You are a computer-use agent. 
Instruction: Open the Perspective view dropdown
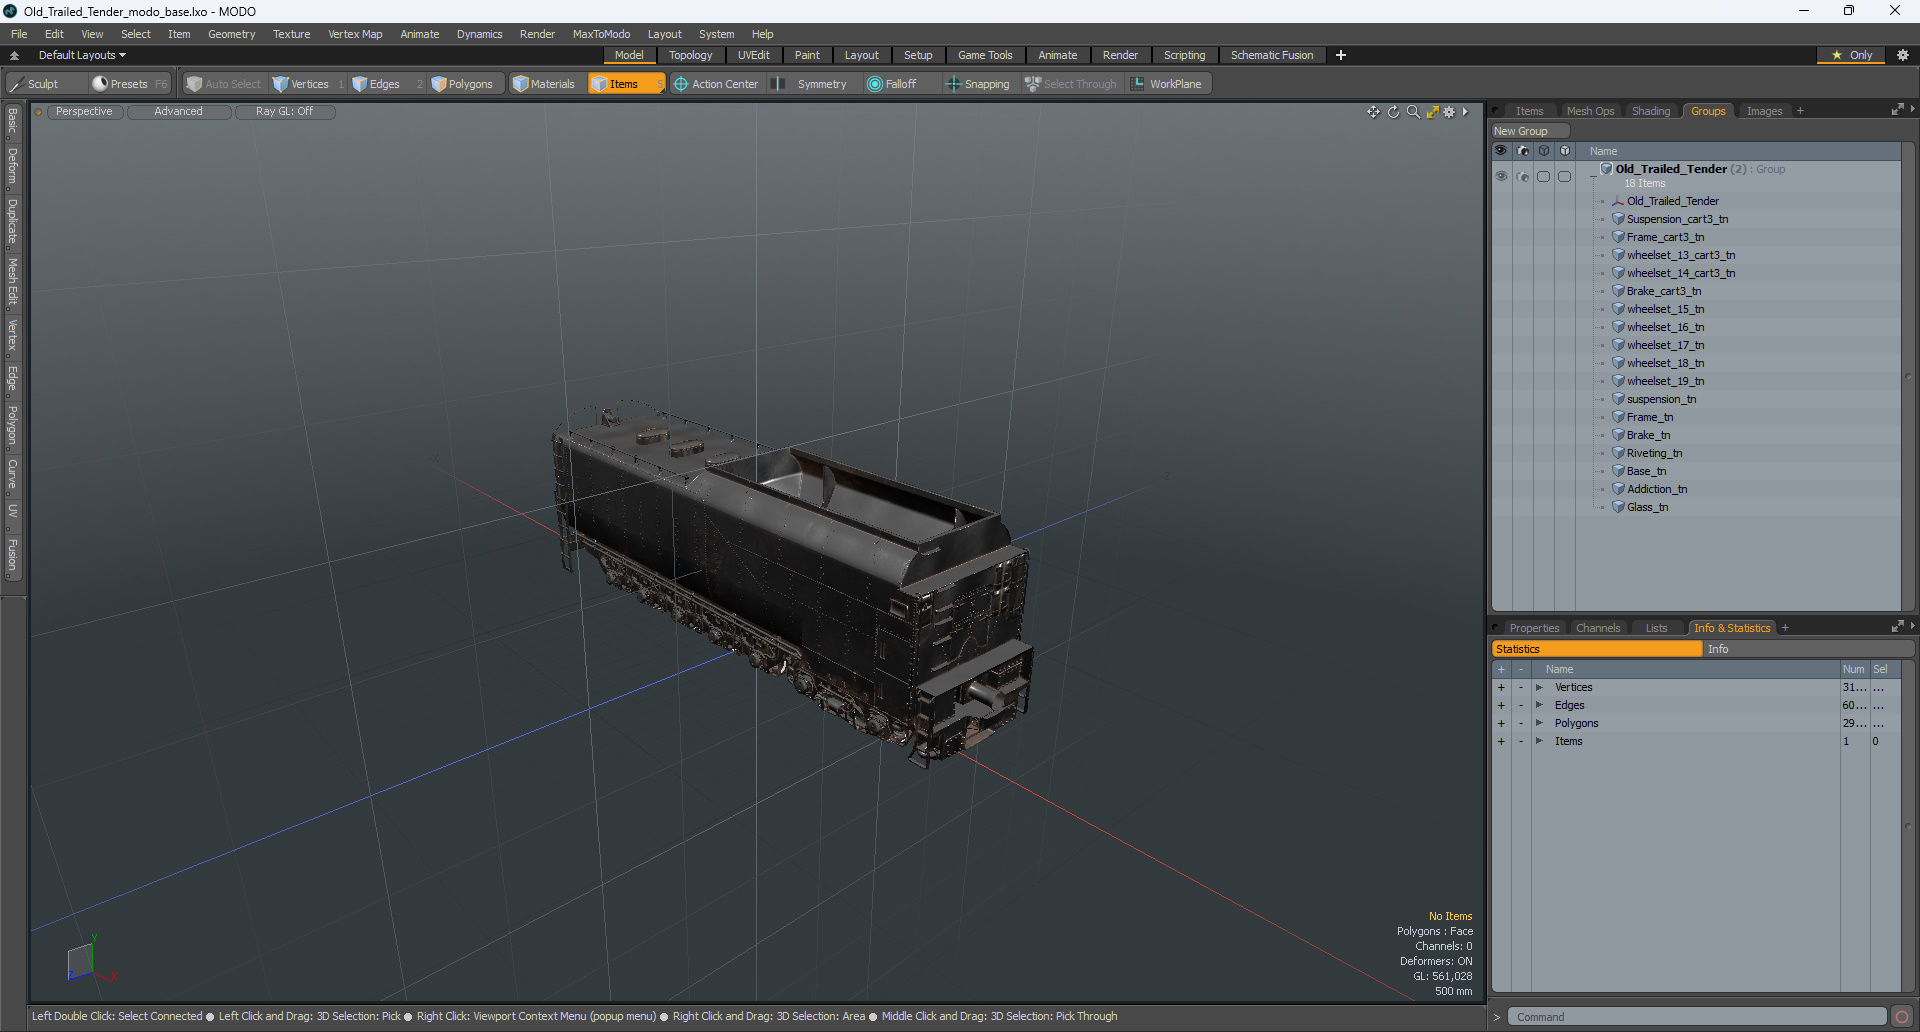[84, 112]
